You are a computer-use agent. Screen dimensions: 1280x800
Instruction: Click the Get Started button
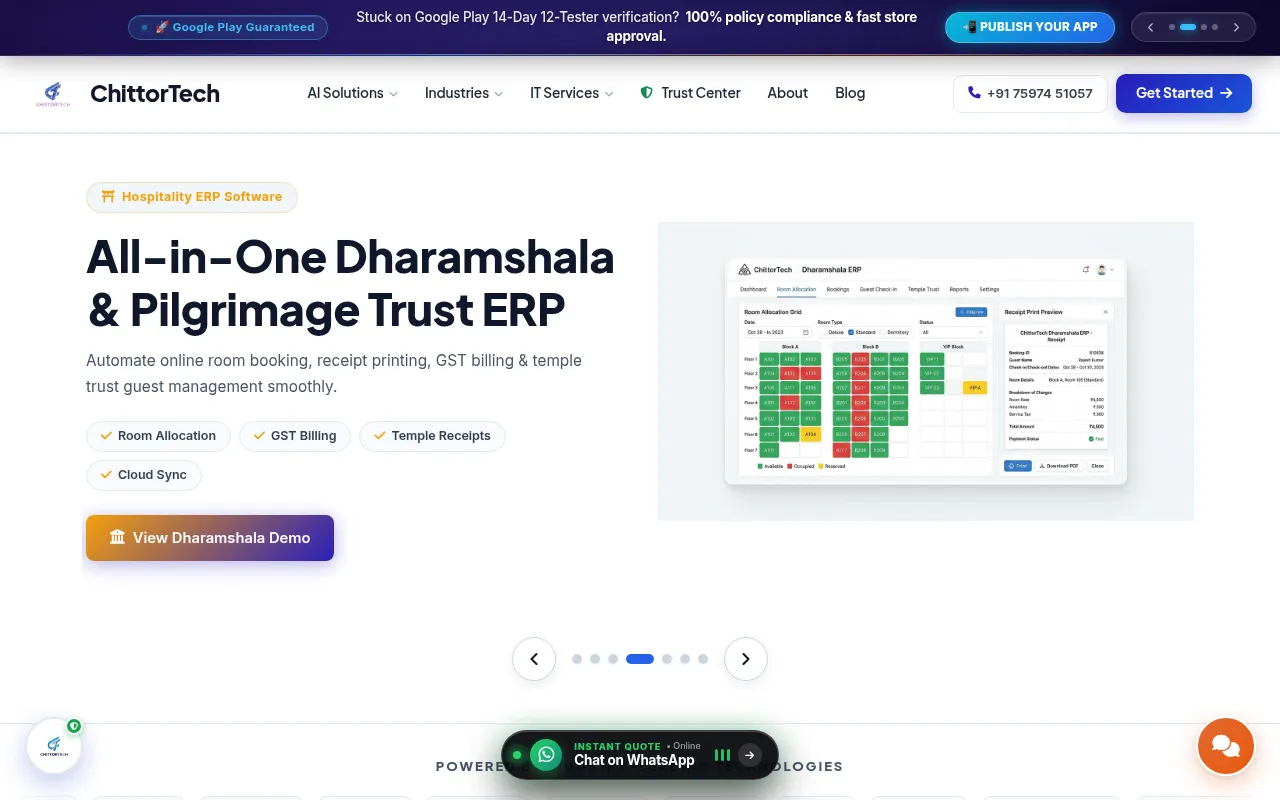pyautogui.click(x=1184, y=93)
